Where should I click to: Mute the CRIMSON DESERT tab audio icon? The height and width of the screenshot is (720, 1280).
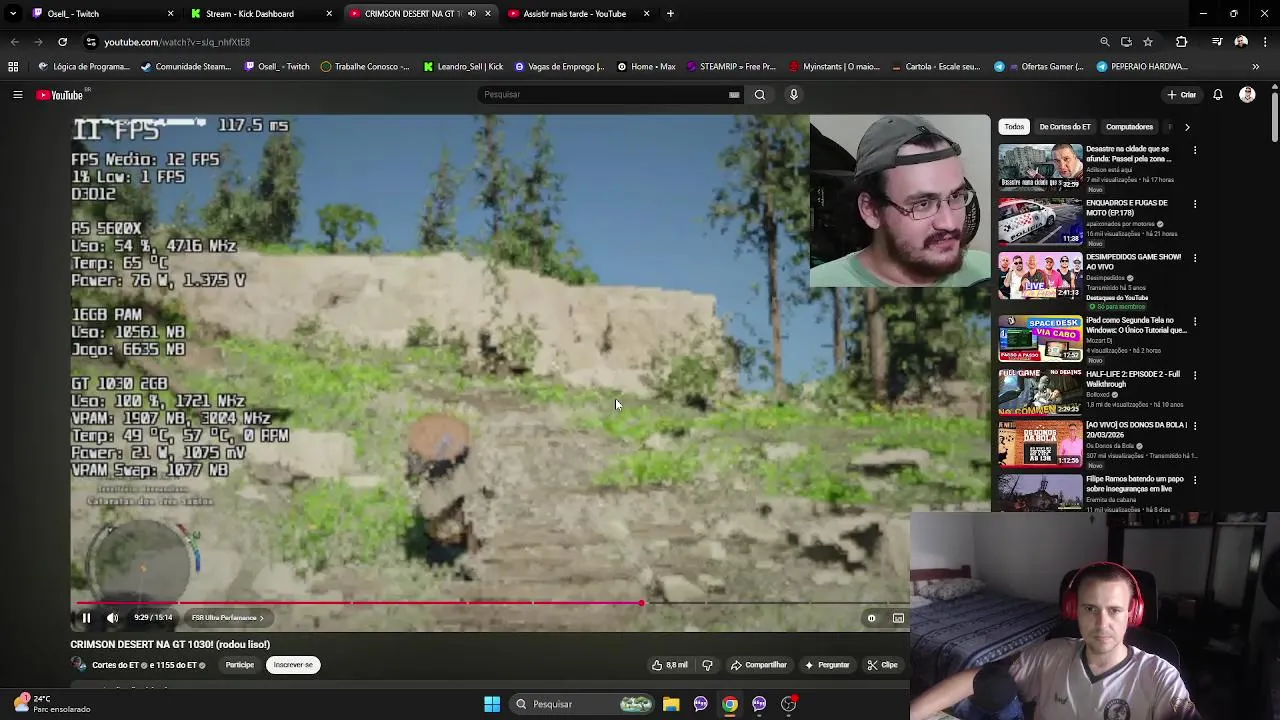(472, 14)
